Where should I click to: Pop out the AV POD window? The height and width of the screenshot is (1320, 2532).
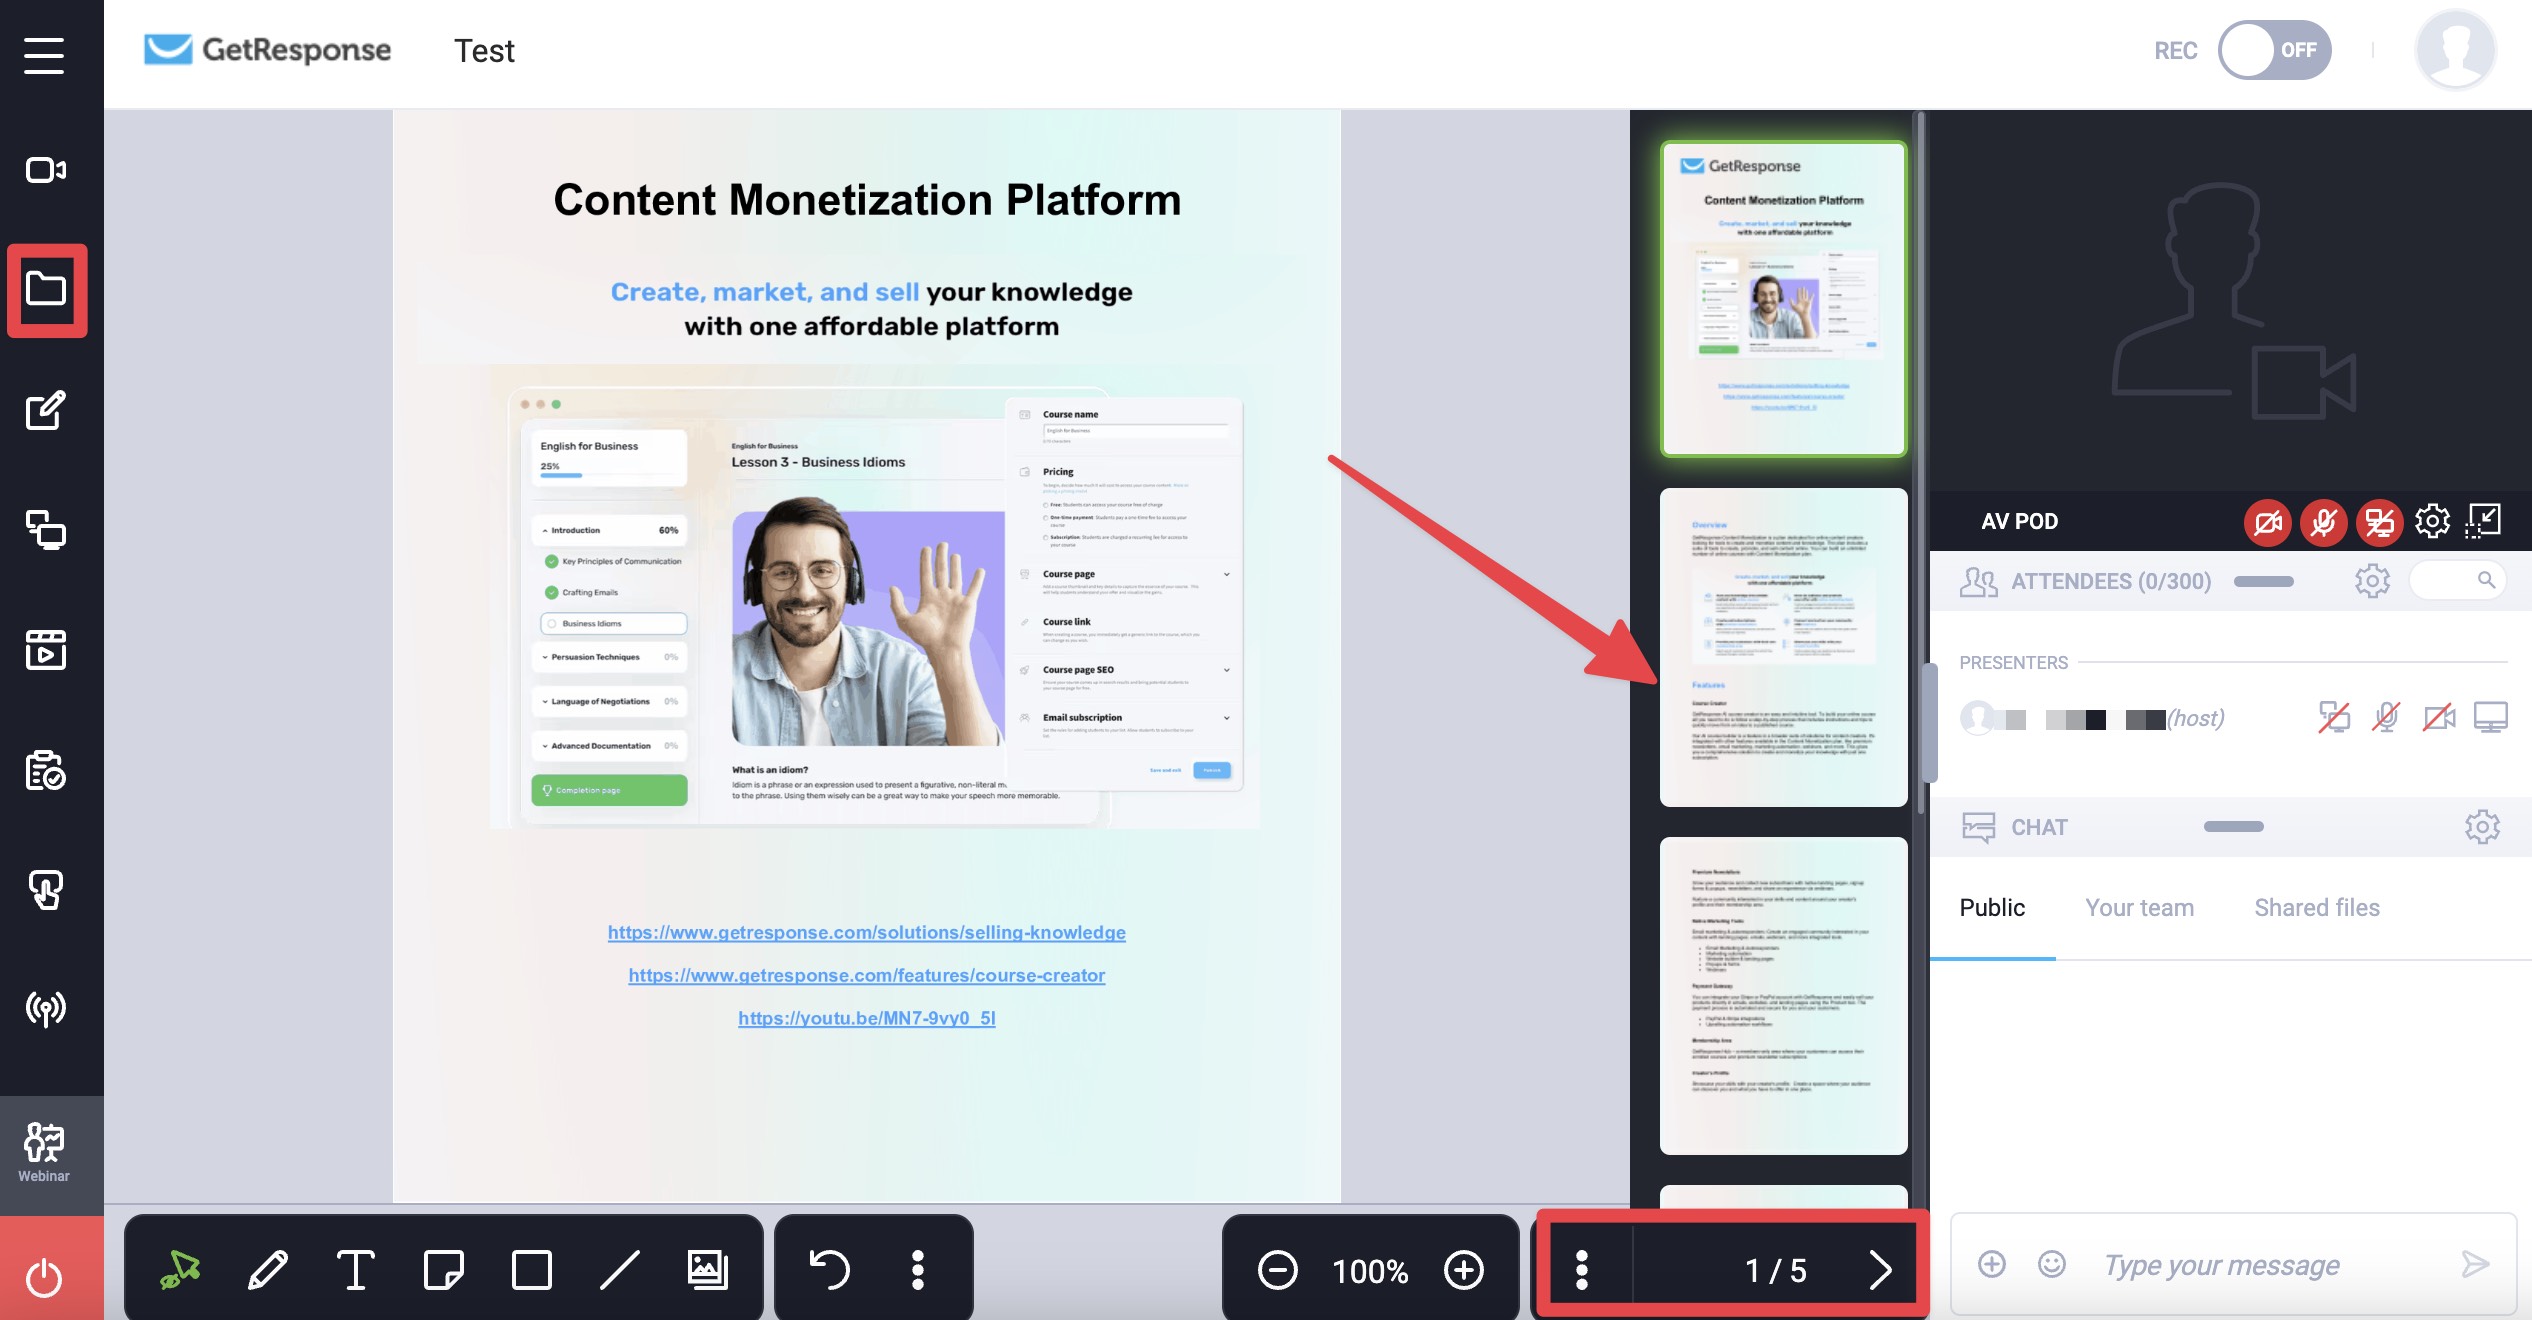pyautogui.click(x=2485, y=521)
